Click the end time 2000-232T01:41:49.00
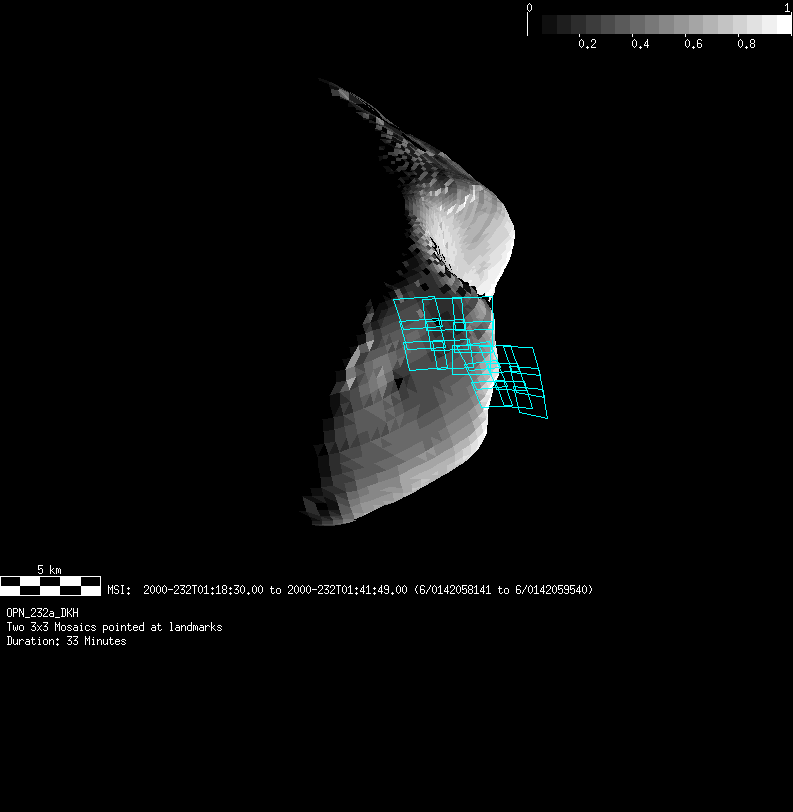The height and width of the screenshot is (812, 793). [x=347, y=590]
